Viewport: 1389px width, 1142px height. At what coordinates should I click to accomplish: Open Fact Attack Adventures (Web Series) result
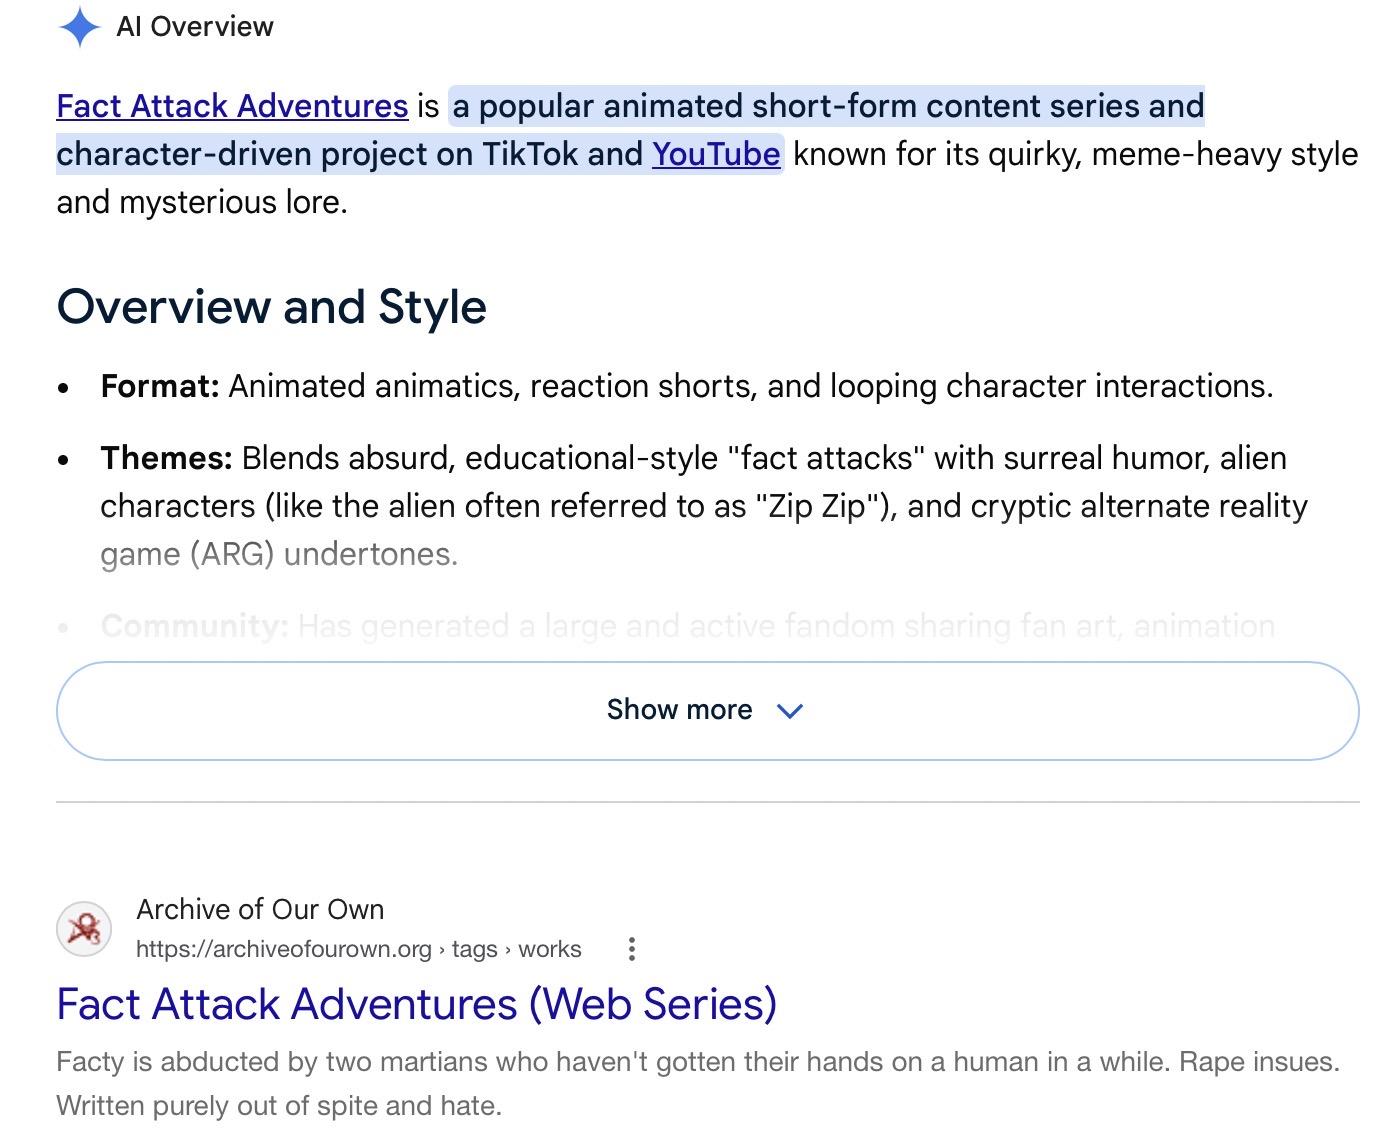416,1004
